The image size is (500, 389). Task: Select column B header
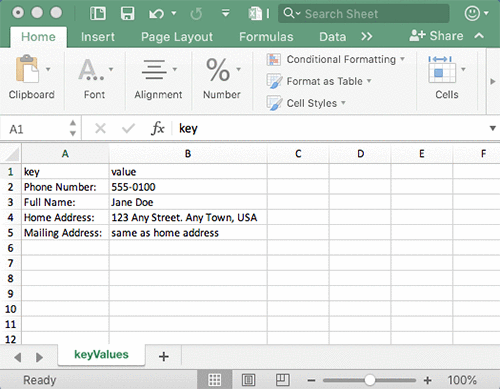[188, 154]
